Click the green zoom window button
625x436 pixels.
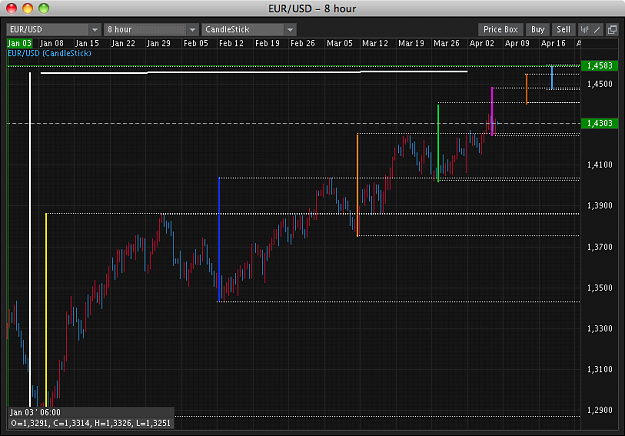(43, 8)
